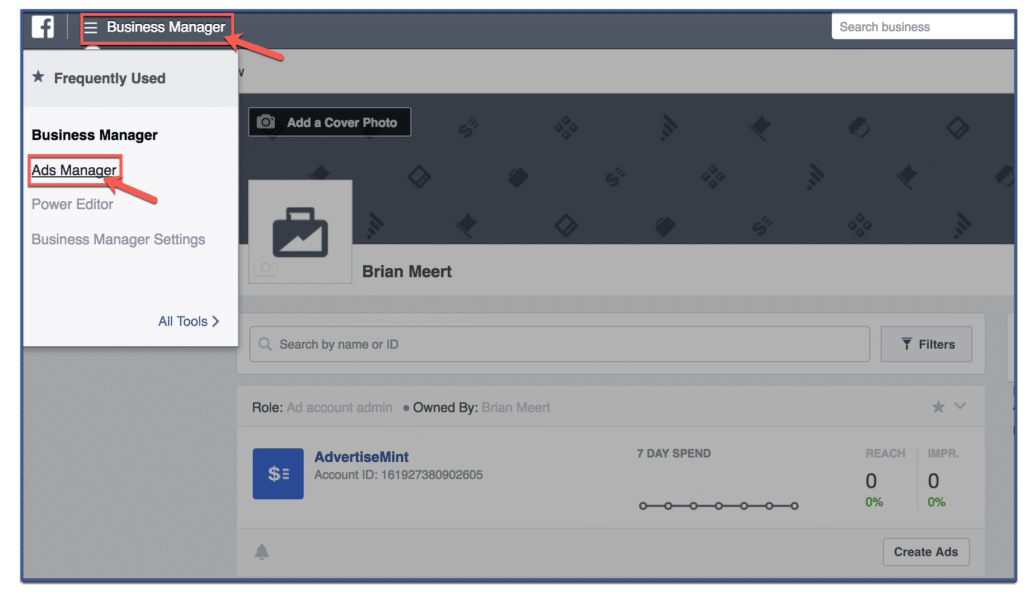The height and width of the screenshot is (598, 1024).
Task: Click the 7 day spend chart line
Action: (x=718, y=506)
